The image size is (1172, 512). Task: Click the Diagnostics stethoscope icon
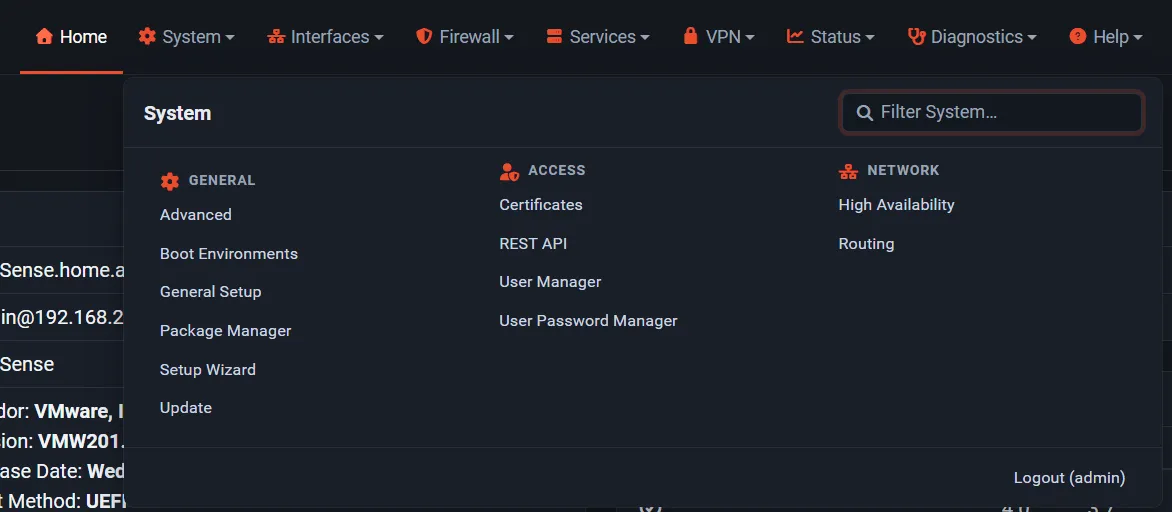[916, 36]
